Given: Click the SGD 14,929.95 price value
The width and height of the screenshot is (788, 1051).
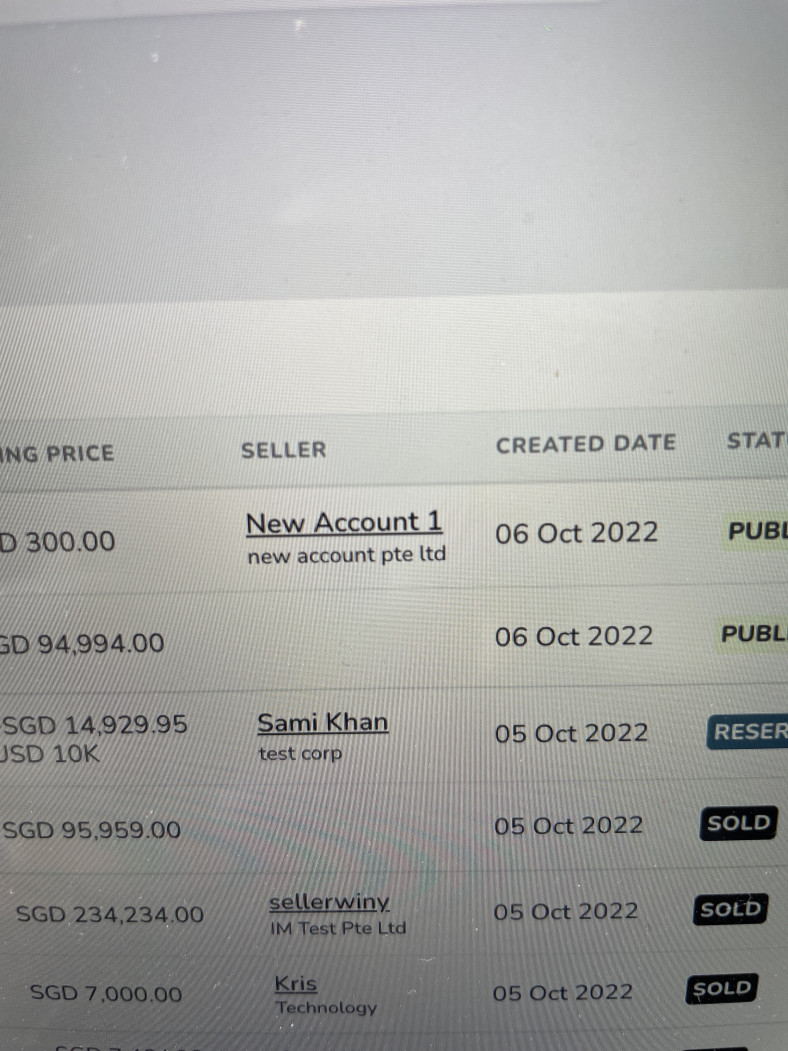Looking at the screenshot, I should pos(96,725).
